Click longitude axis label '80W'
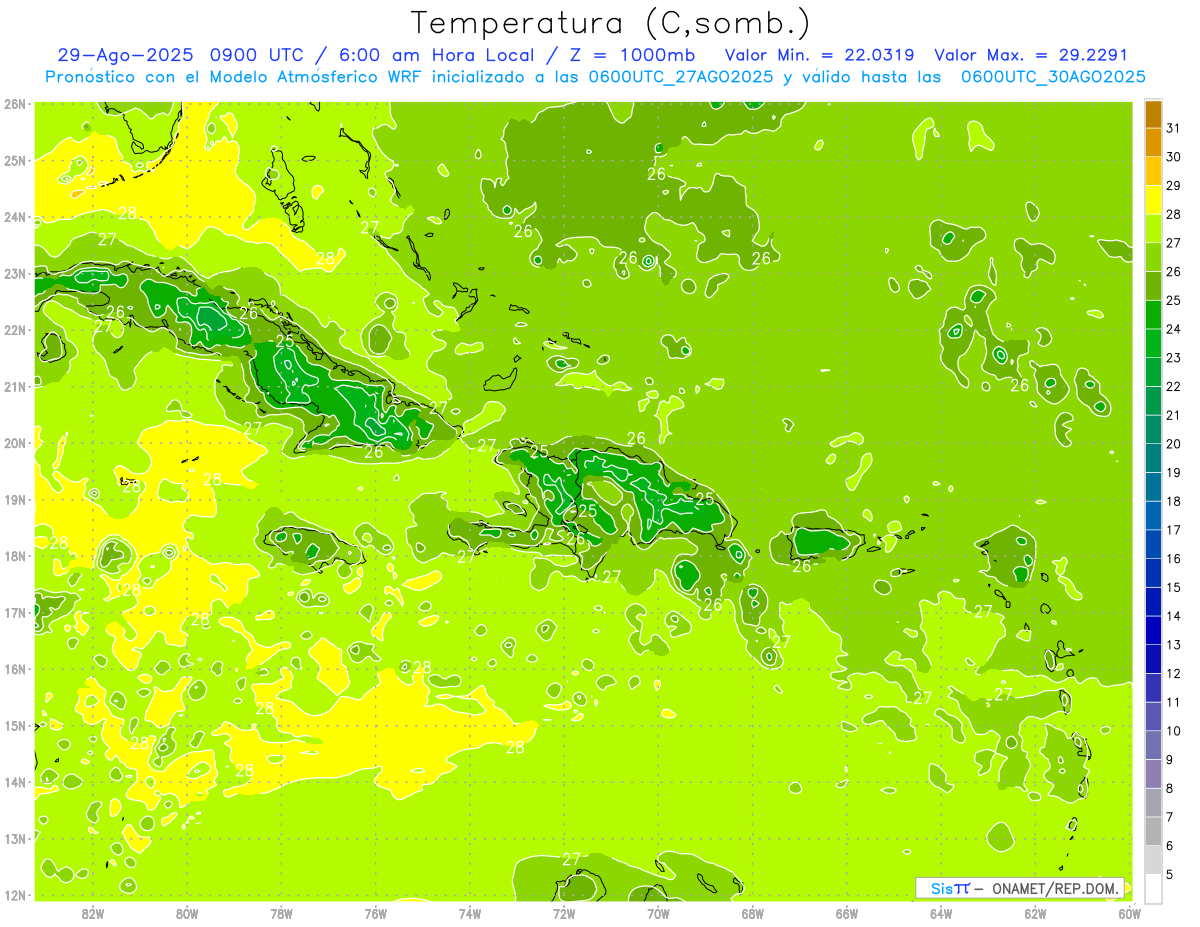This screenshot has width=1200, height=927. [x=187, y=912]
